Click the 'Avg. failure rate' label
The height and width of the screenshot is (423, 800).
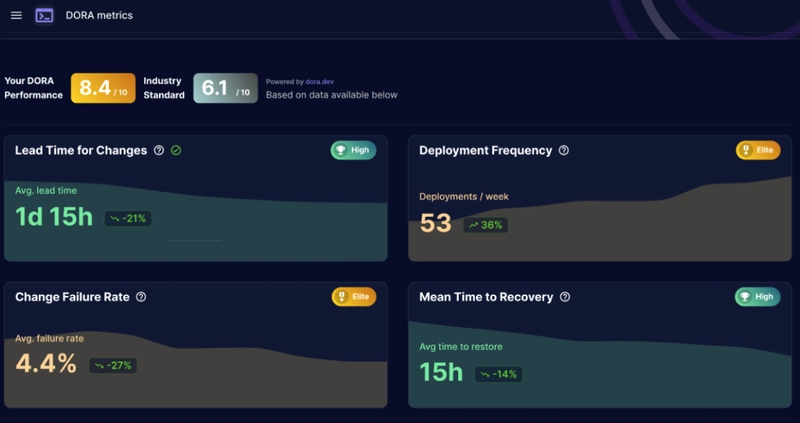[x=49, y=338]
